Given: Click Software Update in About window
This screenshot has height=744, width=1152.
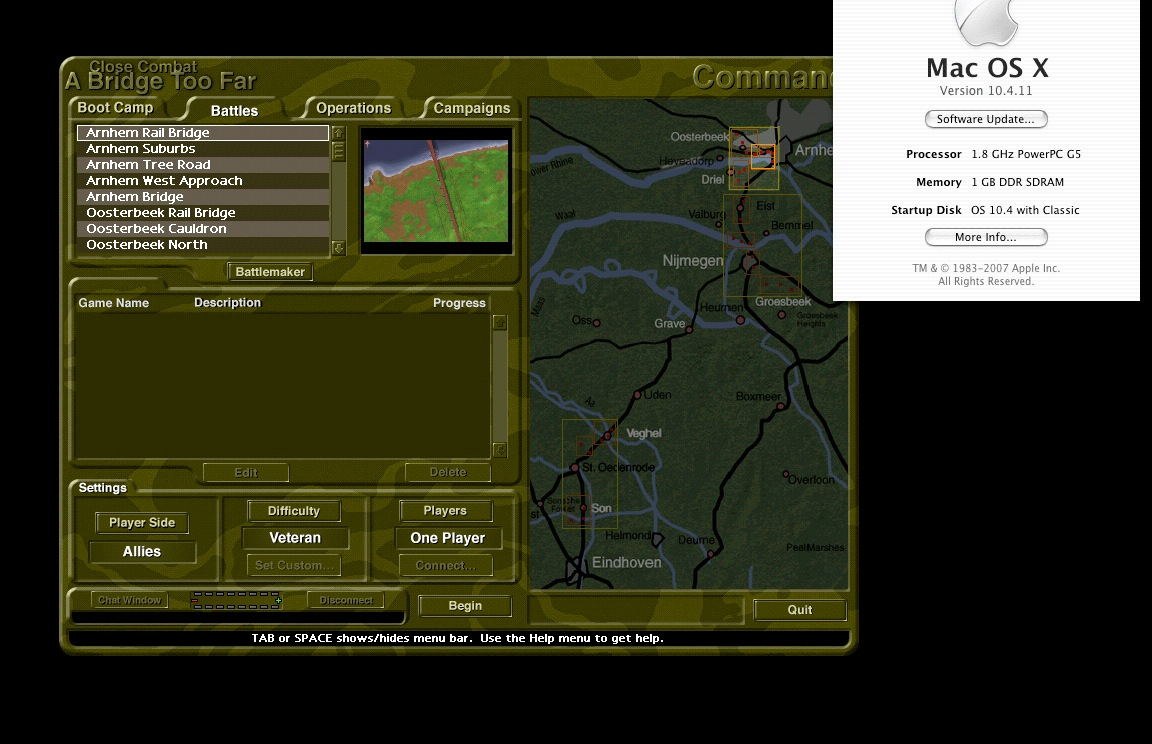Looking at the screenshot, I should pyautogui.click(x=986, y=119).
